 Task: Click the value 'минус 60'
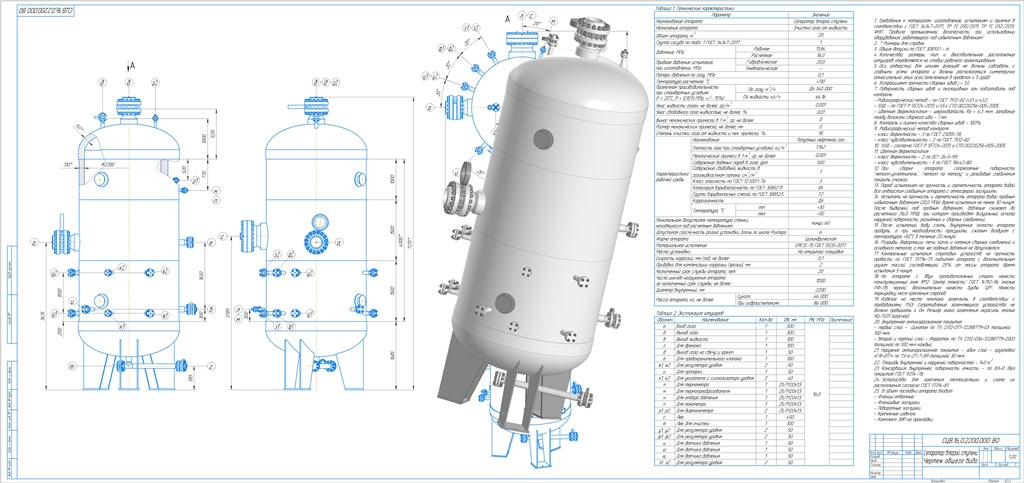(821, 224)
